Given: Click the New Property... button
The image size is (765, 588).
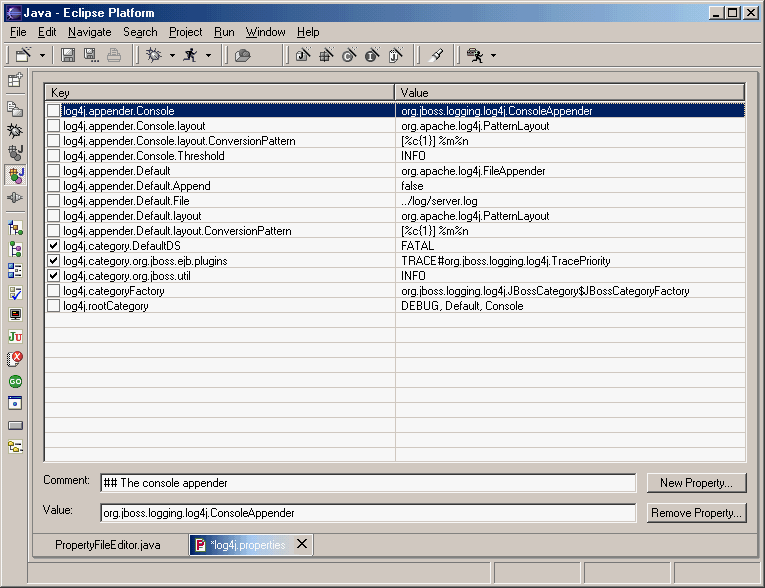Looking at the screenshot, I should click(696, 483).
